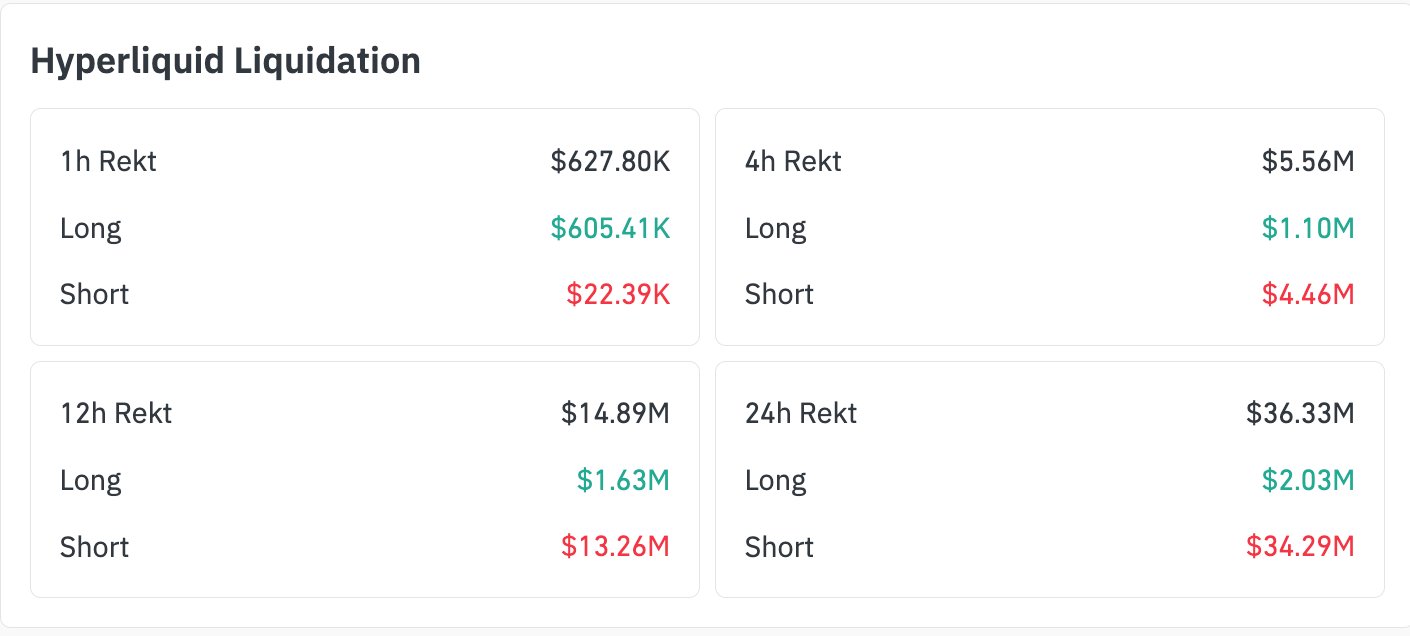Select the 4h Long value $1.10M
The height and width of the screenshot is (636, 1410).
pyautogui.click(x=1309, y=228)
